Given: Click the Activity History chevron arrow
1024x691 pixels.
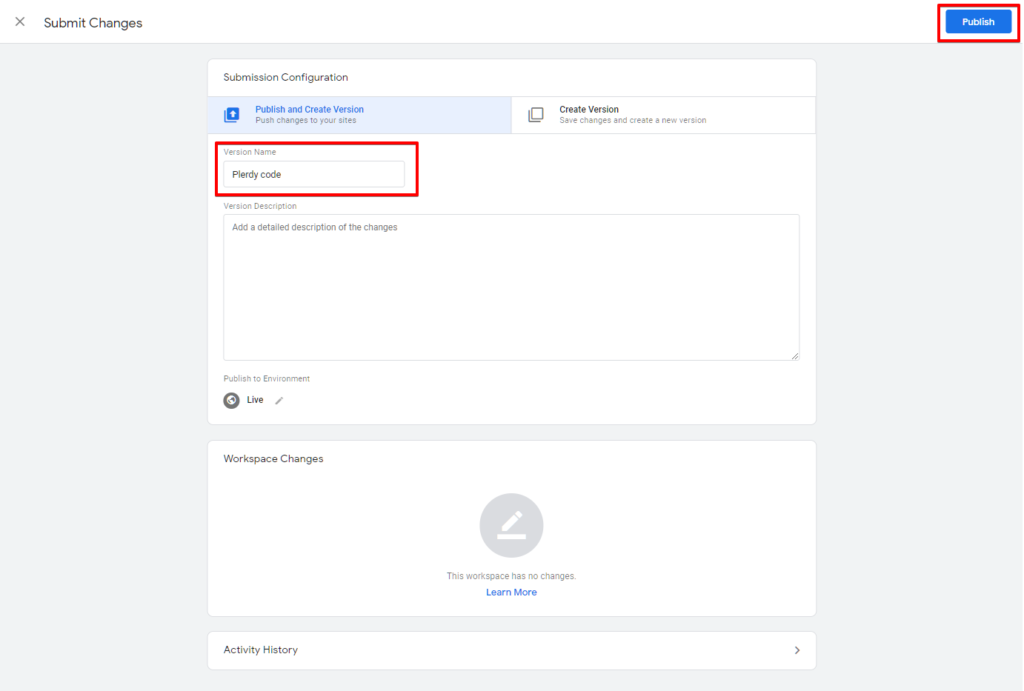Looking at the screenshot, I should point(797,650).
